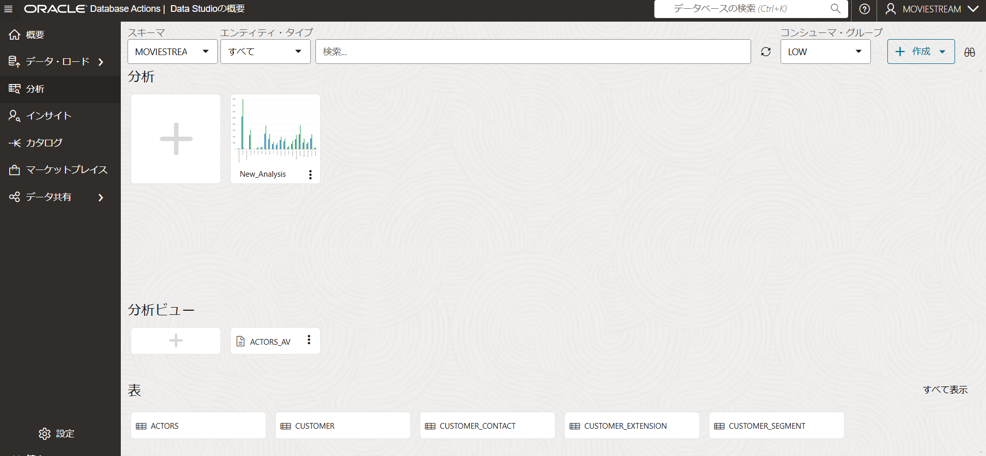Image resolution: width=986 pixels, height=456 pixels.
Task: Open the hamburger navigation menu
Action: (x=8, y=9)
